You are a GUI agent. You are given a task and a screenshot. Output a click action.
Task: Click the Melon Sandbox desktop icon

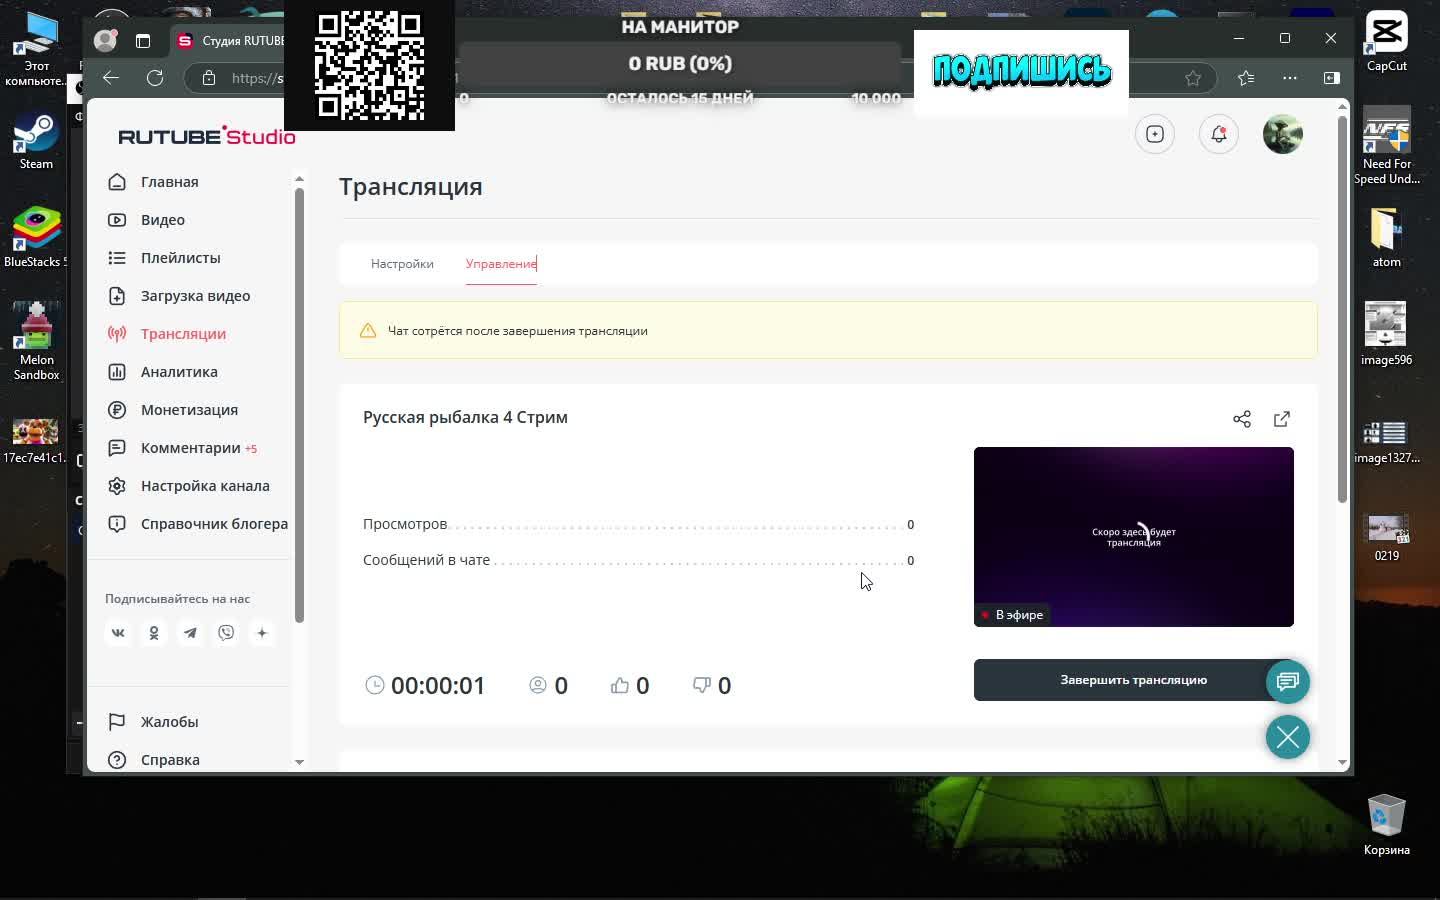click(x=36, y=342)
